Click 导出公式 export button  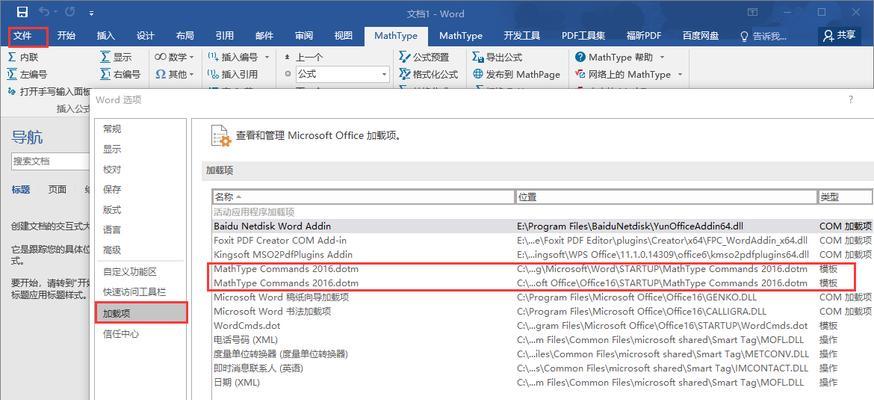click(x=497, y=57)
